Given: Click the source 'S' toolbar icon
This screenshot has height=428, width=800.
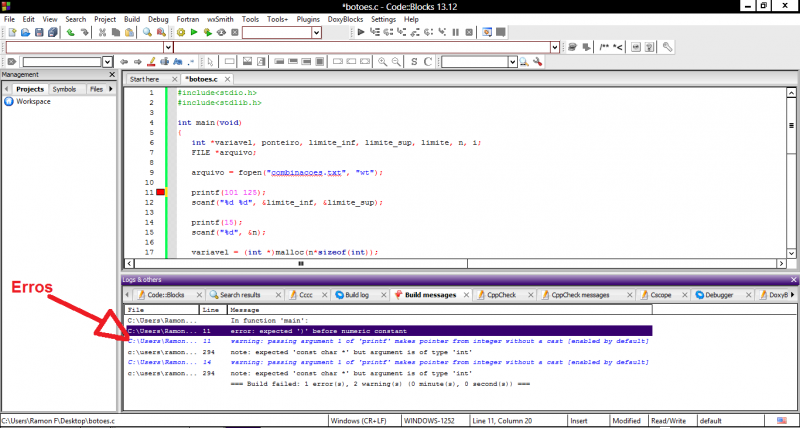Looking at the screenshot, I should (414, 62).
